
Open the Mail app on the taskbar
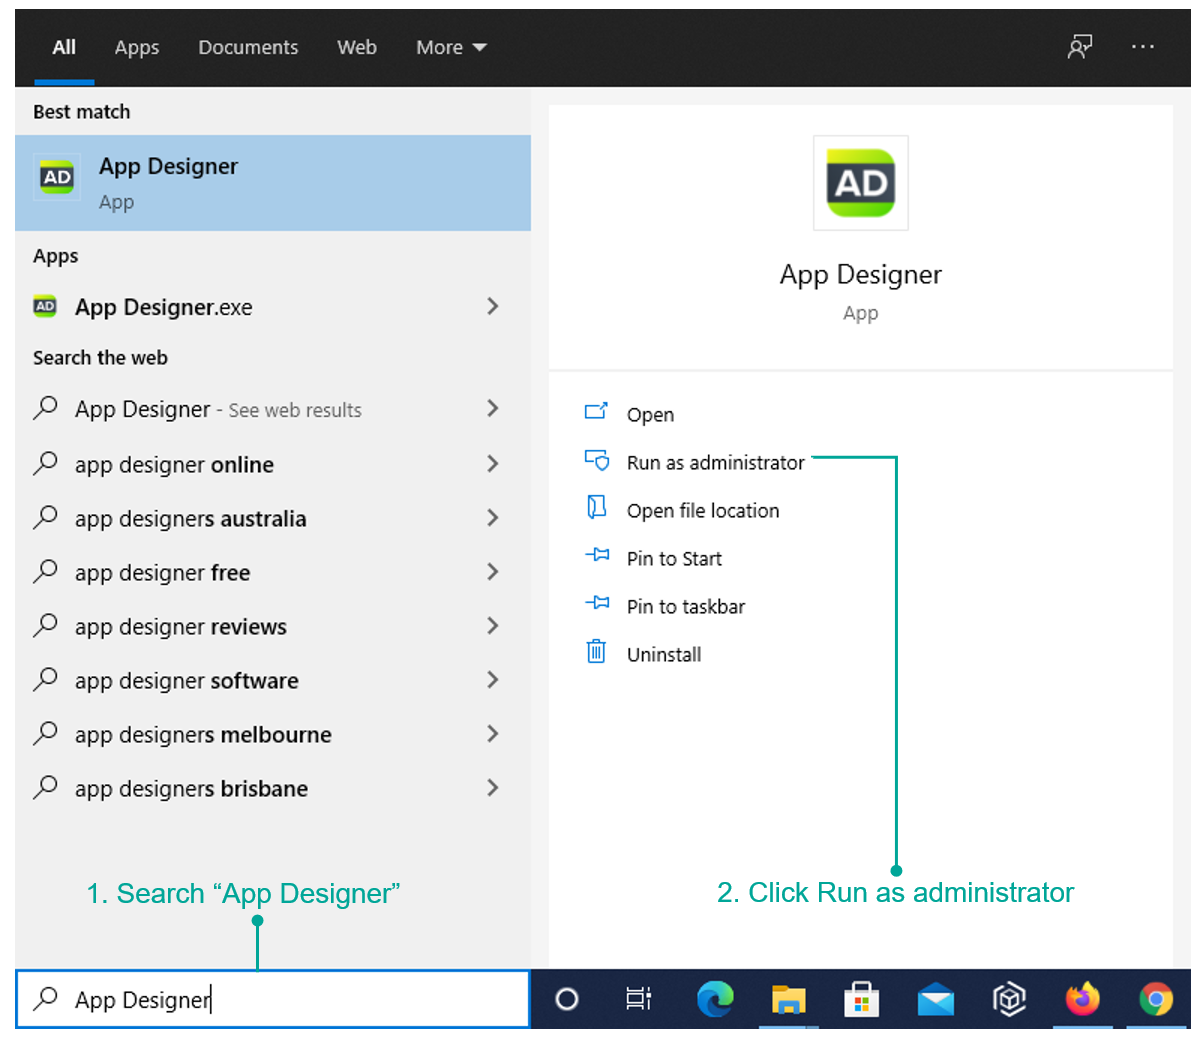pos(936,1000)
